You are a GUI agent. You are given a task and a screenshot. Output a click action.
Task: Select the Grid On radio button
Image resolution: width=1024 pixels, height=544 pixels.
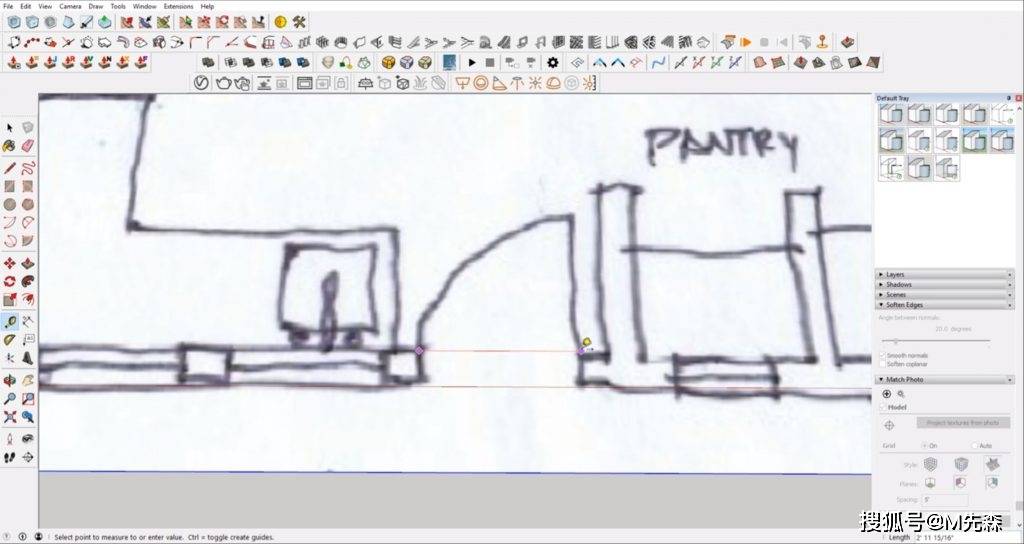click(925, 445)
